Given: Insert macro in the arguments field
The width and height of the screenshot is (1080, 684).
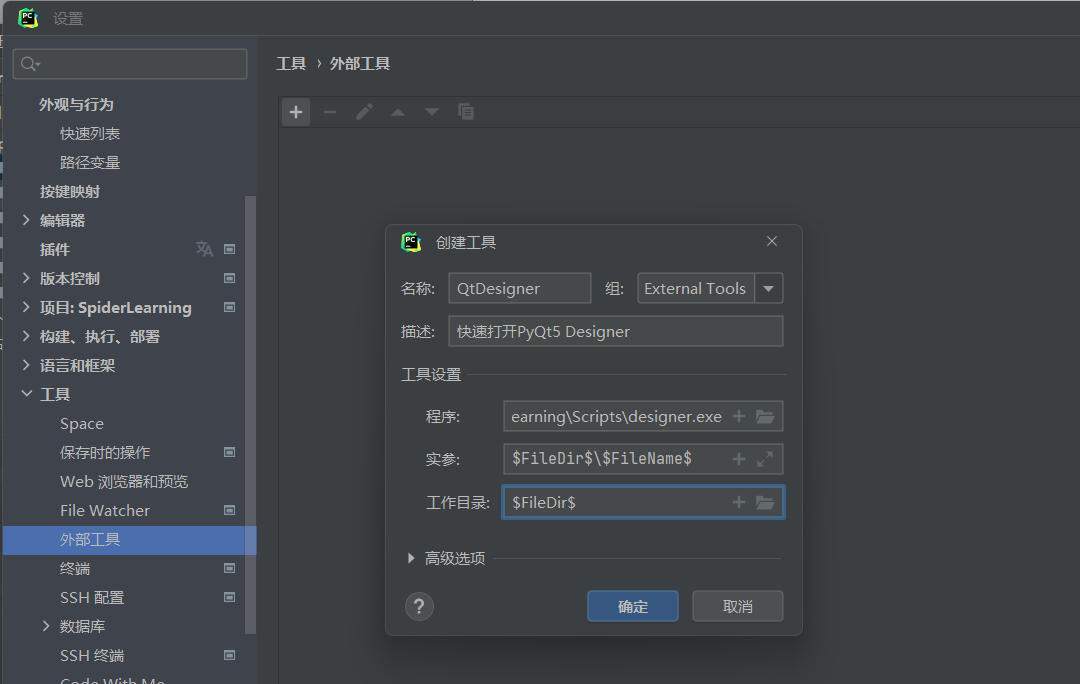Looking at the screenshot, I should (x=739, y=459).
